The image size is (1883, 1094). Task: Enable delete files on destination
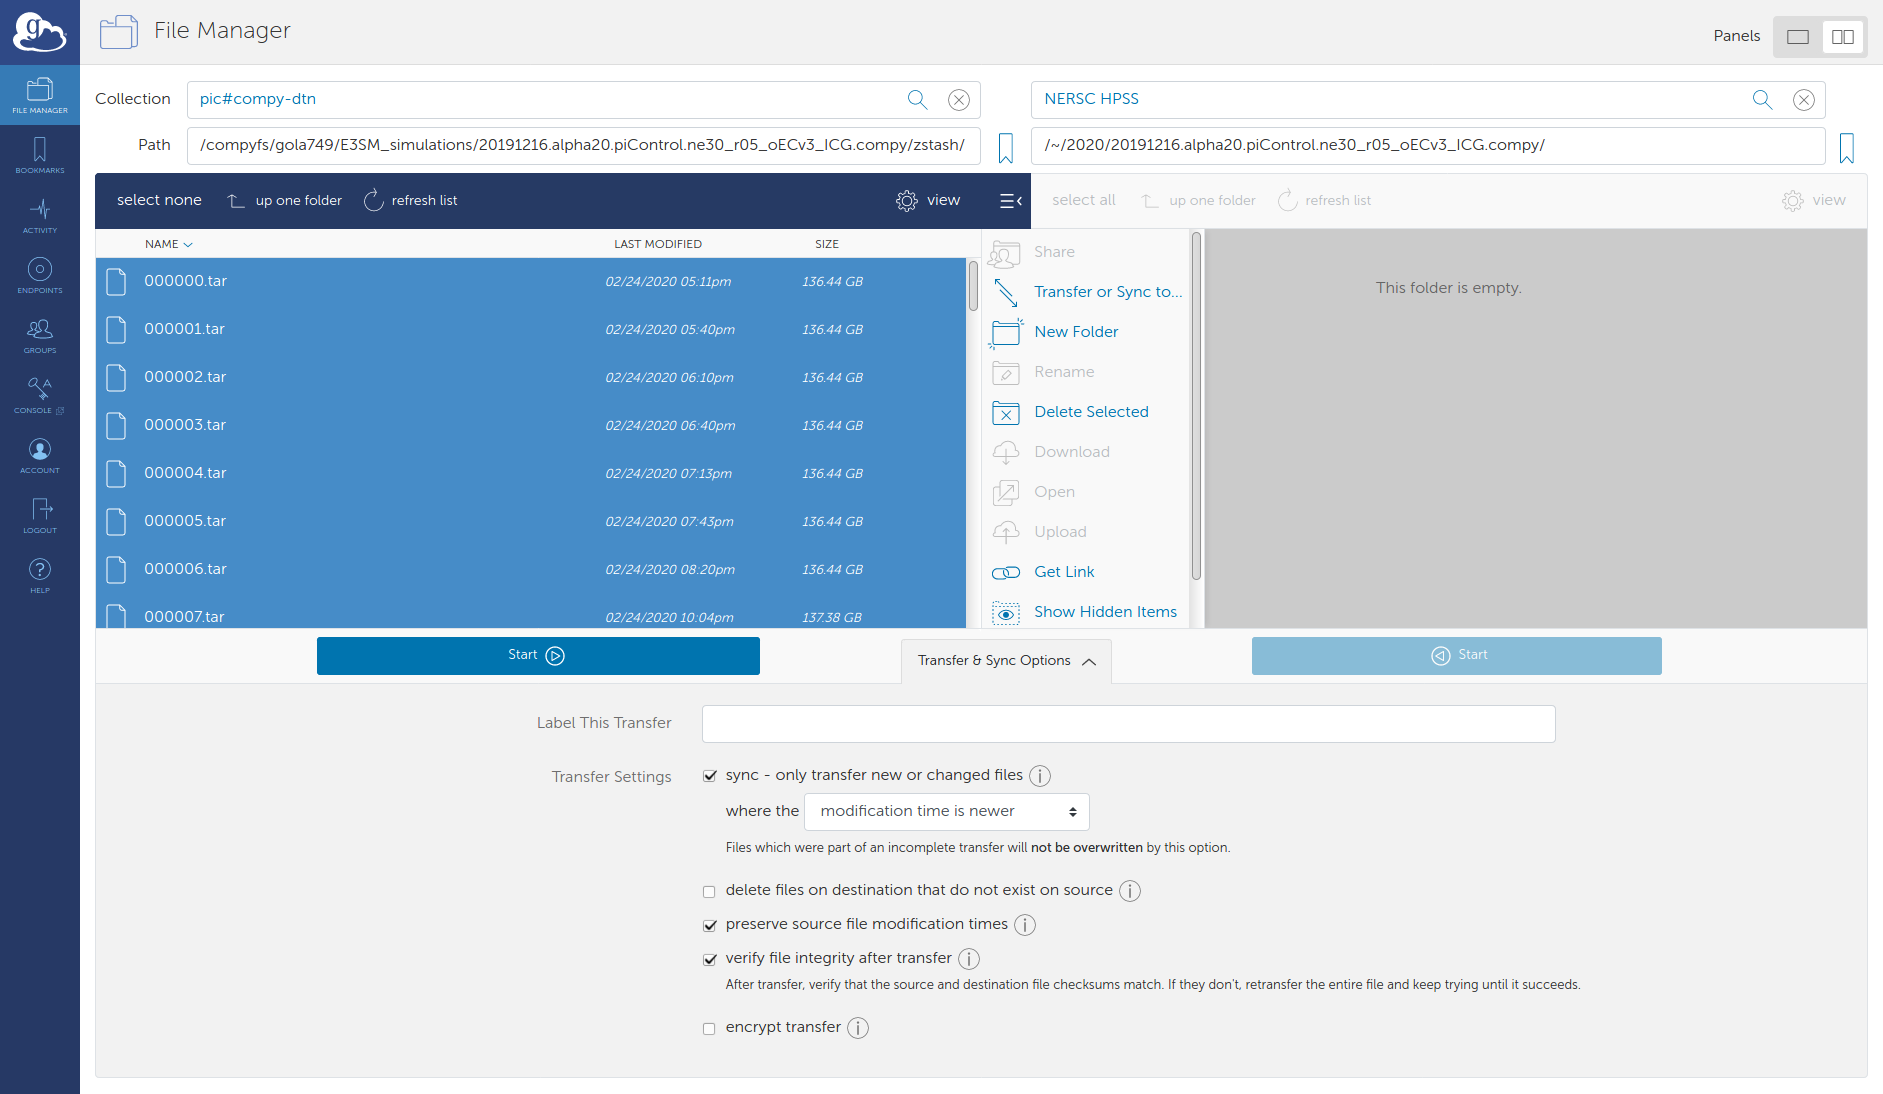[x=709, y=891]
